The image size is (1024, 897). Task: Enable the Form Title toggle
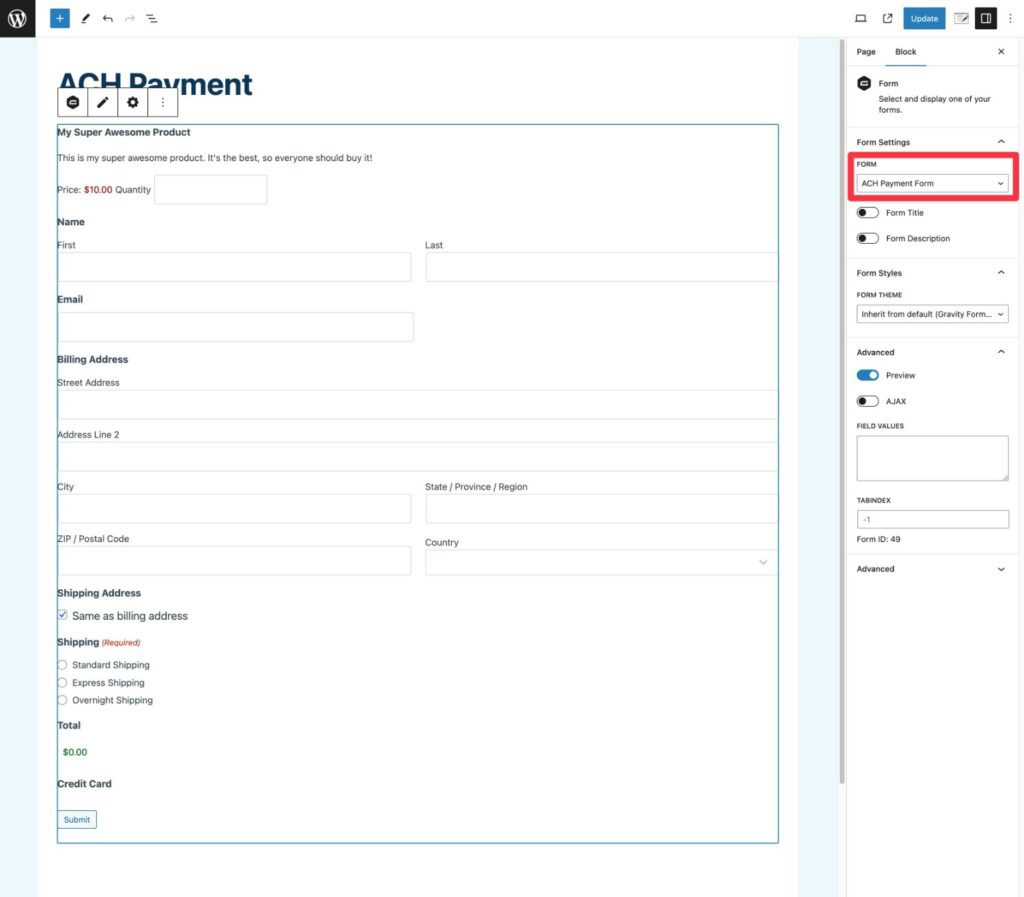tap(869, 212)
